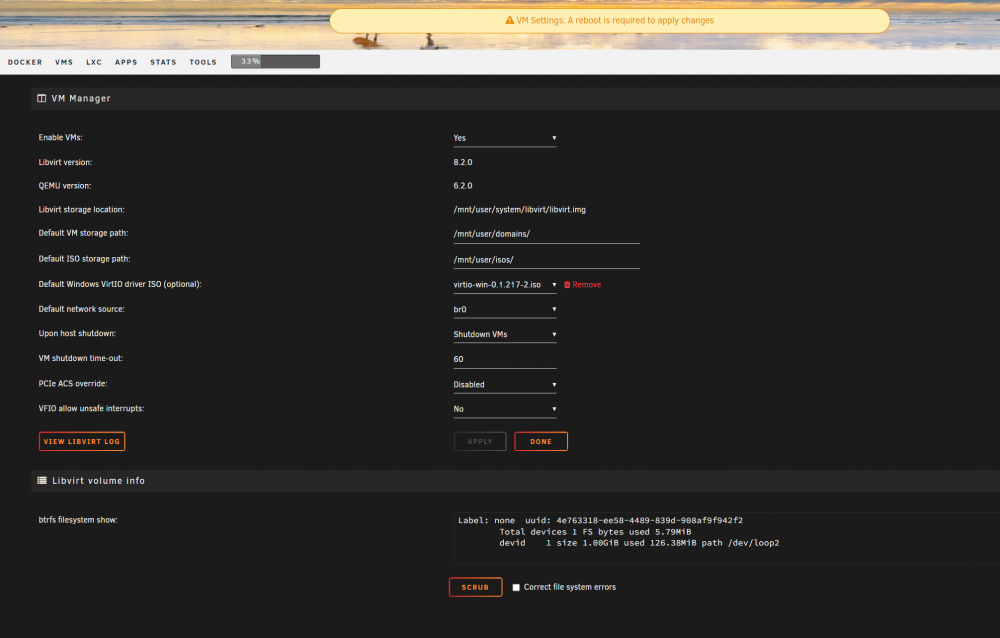Click the Upon host shutdown label
Screen dimensions: 1000x638
pyautogui.click(x=77, y=333)
